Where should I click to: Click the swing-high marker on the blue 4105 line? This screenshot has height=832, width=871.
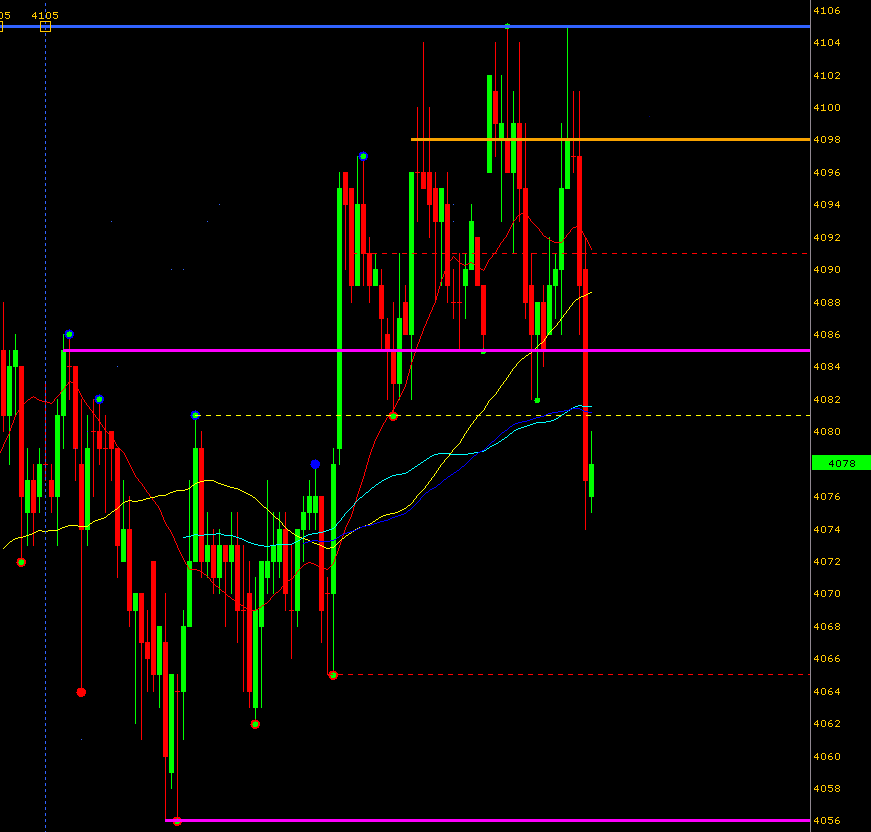507,26
